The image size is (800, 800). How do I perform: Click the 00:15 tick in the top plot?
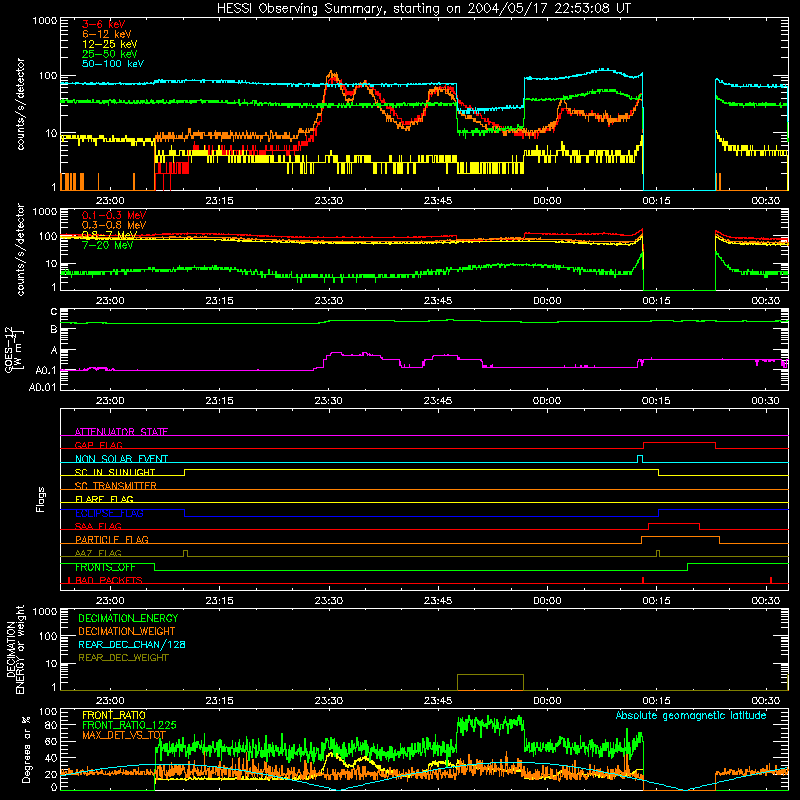[x=656, y=201]
